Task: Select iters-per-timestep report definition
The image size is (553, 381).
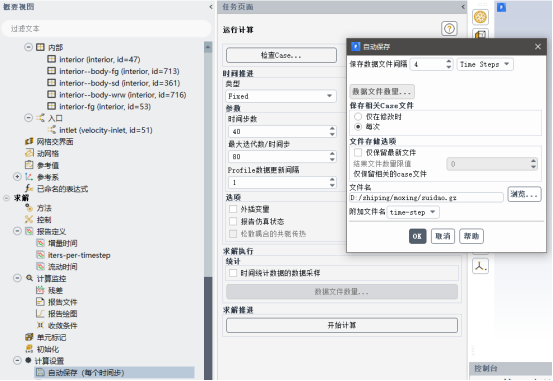Action: (73, 255)
